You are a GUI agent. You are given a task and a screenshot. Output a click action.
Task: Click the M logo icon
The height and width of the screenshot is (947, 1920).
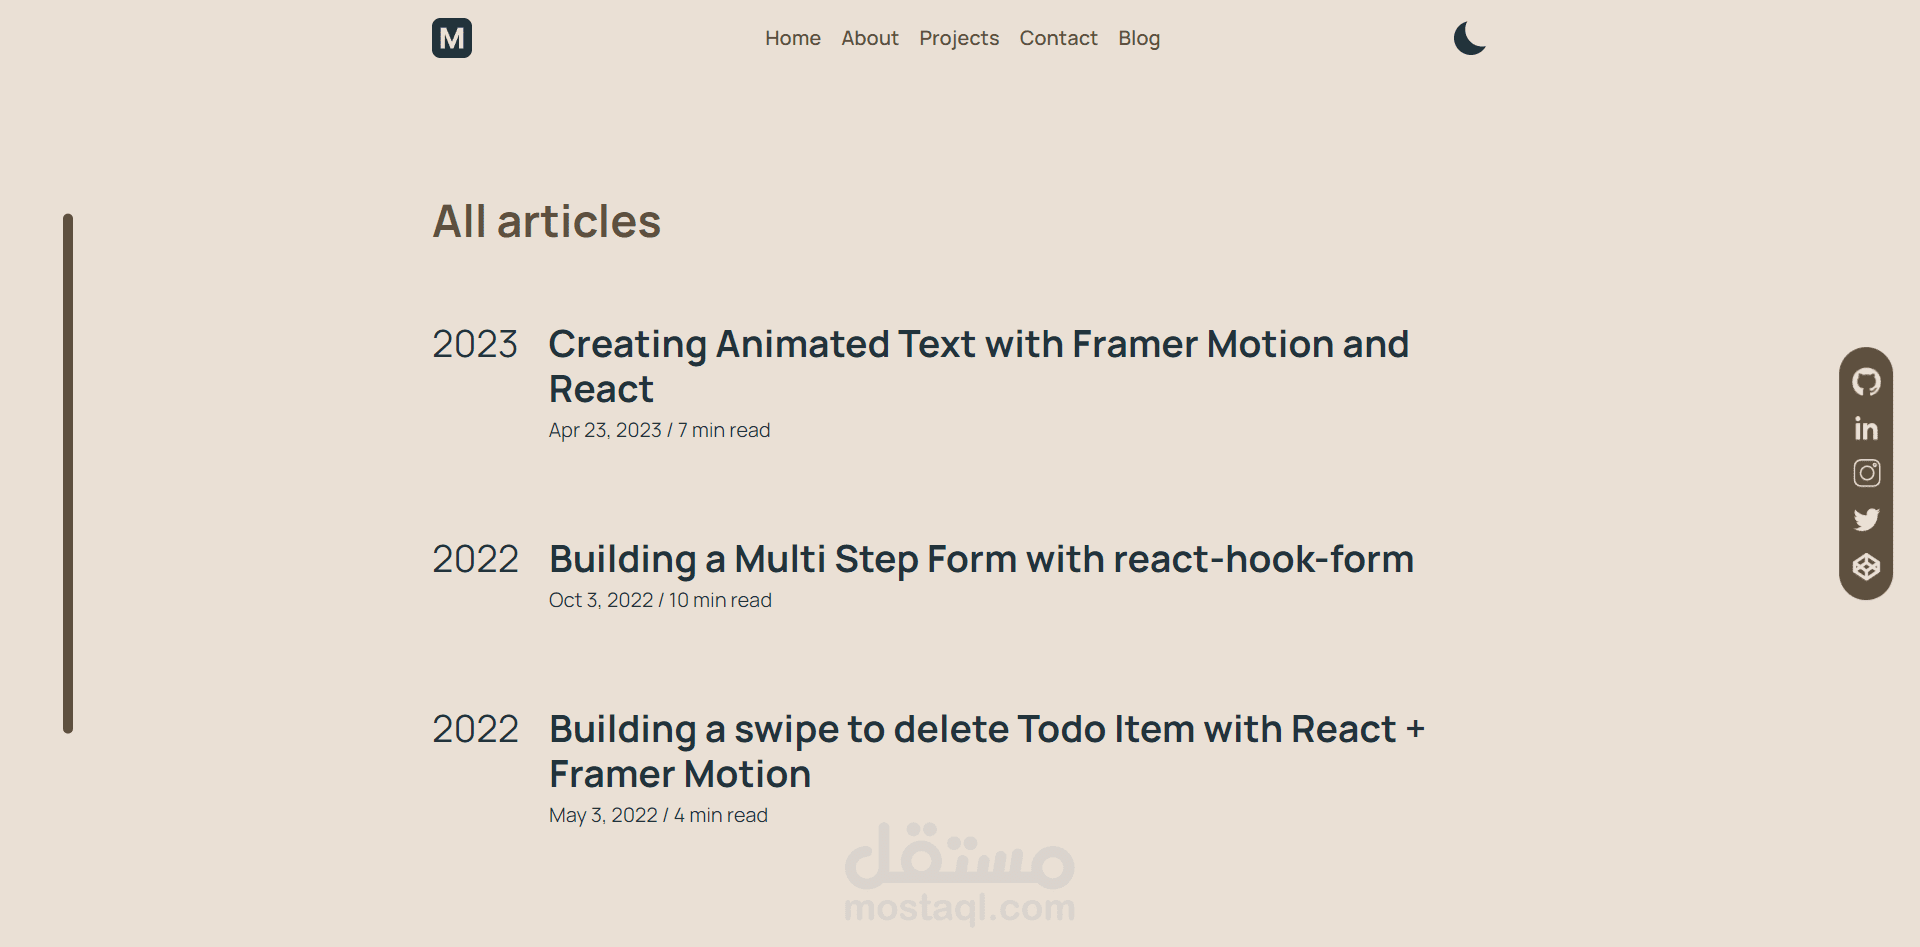coord(452,38)
